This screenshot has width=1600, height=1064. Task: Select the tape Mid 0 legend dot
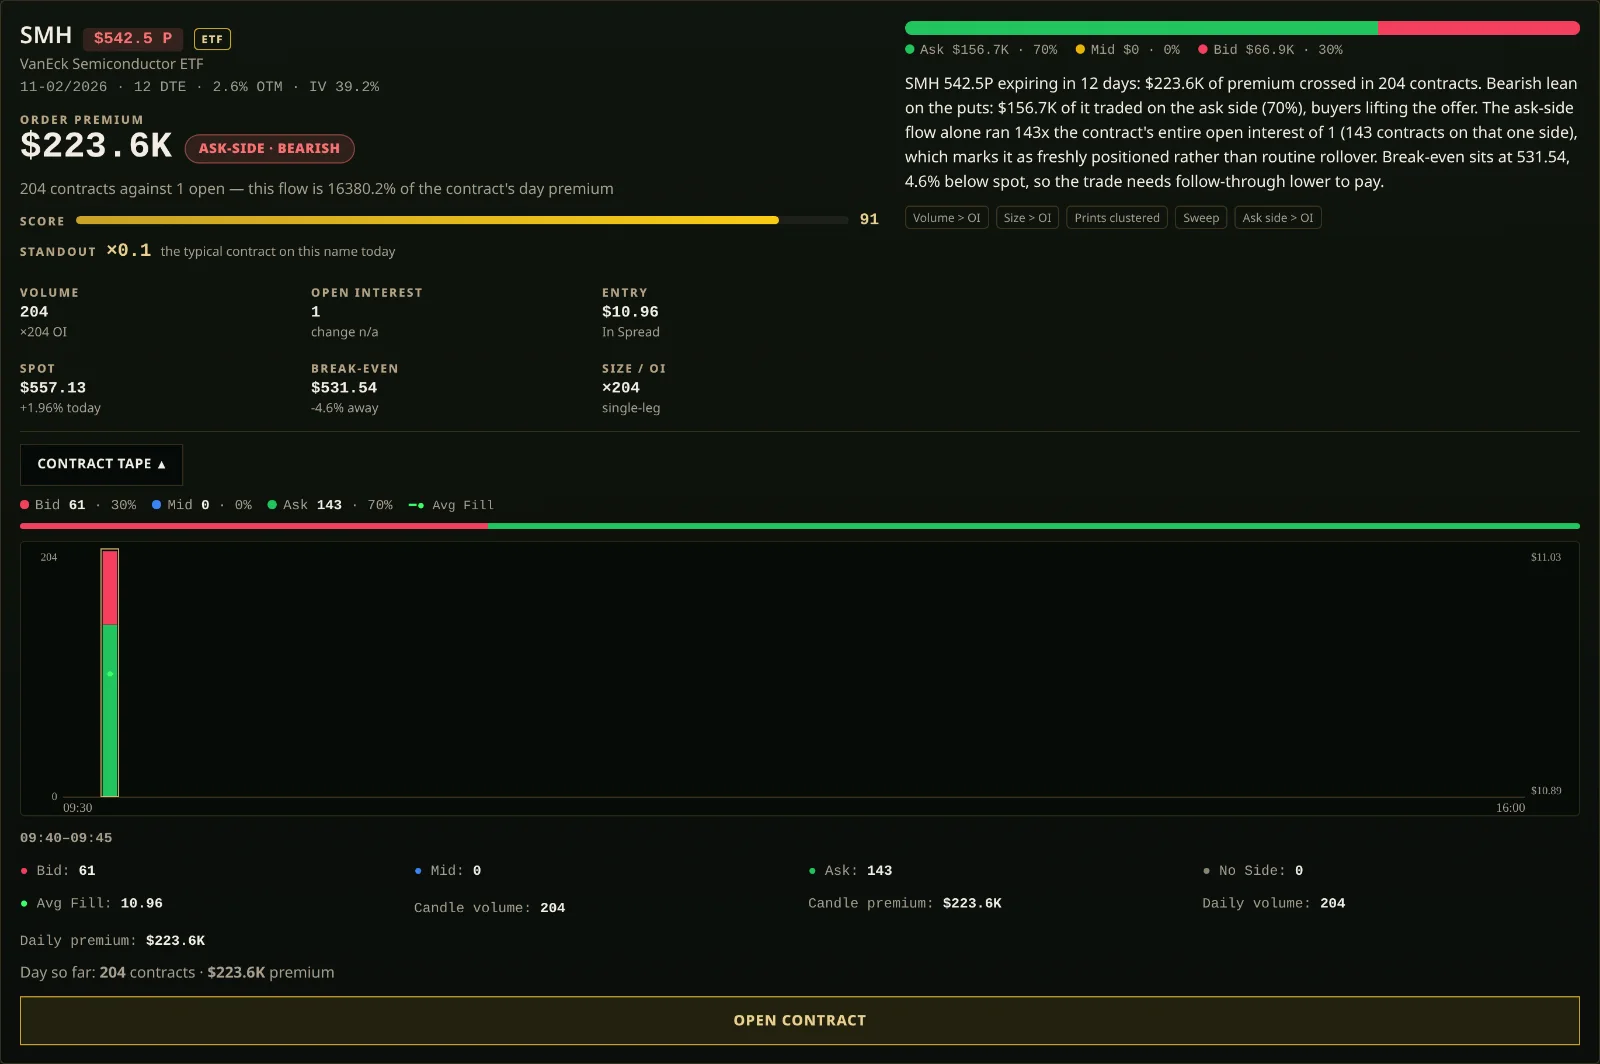point(157,505)
